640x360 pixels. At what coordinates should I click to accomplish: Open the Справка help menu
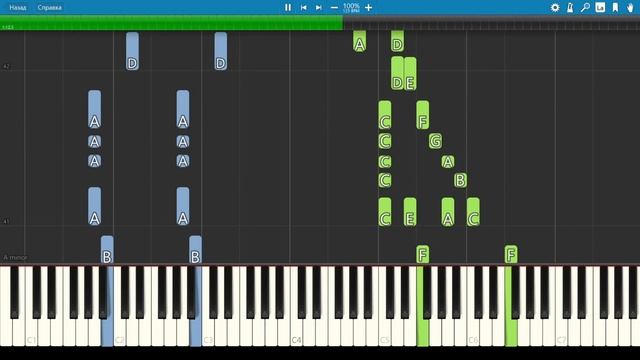(x=49, y=7)
